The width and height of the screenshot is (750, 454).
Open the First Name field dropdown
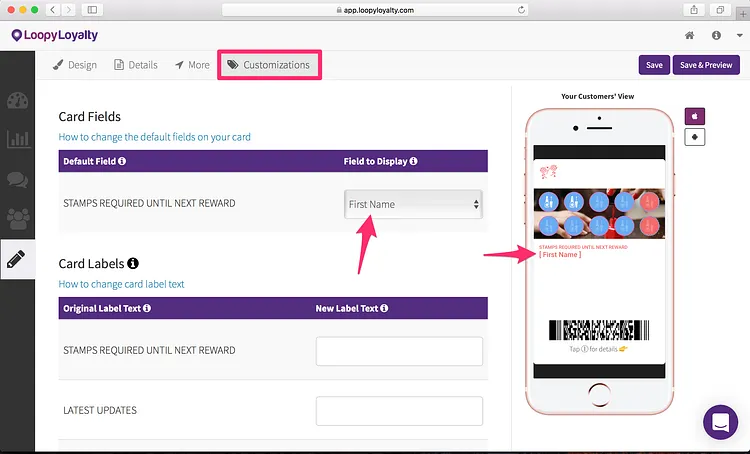click(413, 204)
